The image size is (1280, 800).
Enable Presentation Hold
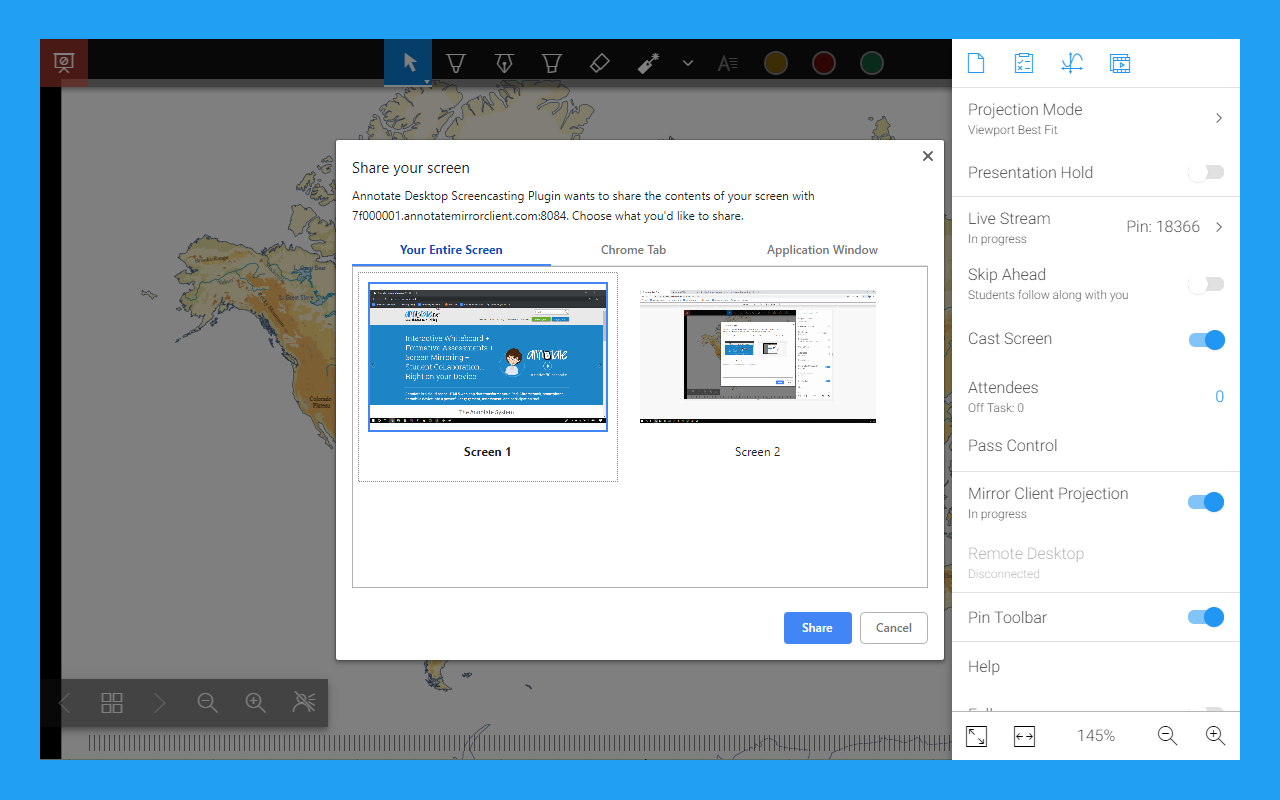click(x=1205, y=172)
